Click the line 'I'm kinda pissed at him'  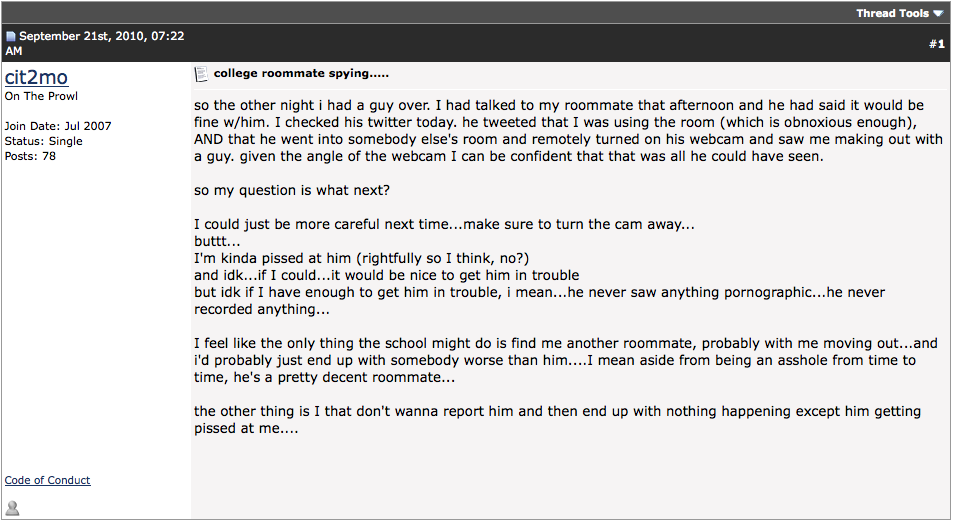click(361, 258)
